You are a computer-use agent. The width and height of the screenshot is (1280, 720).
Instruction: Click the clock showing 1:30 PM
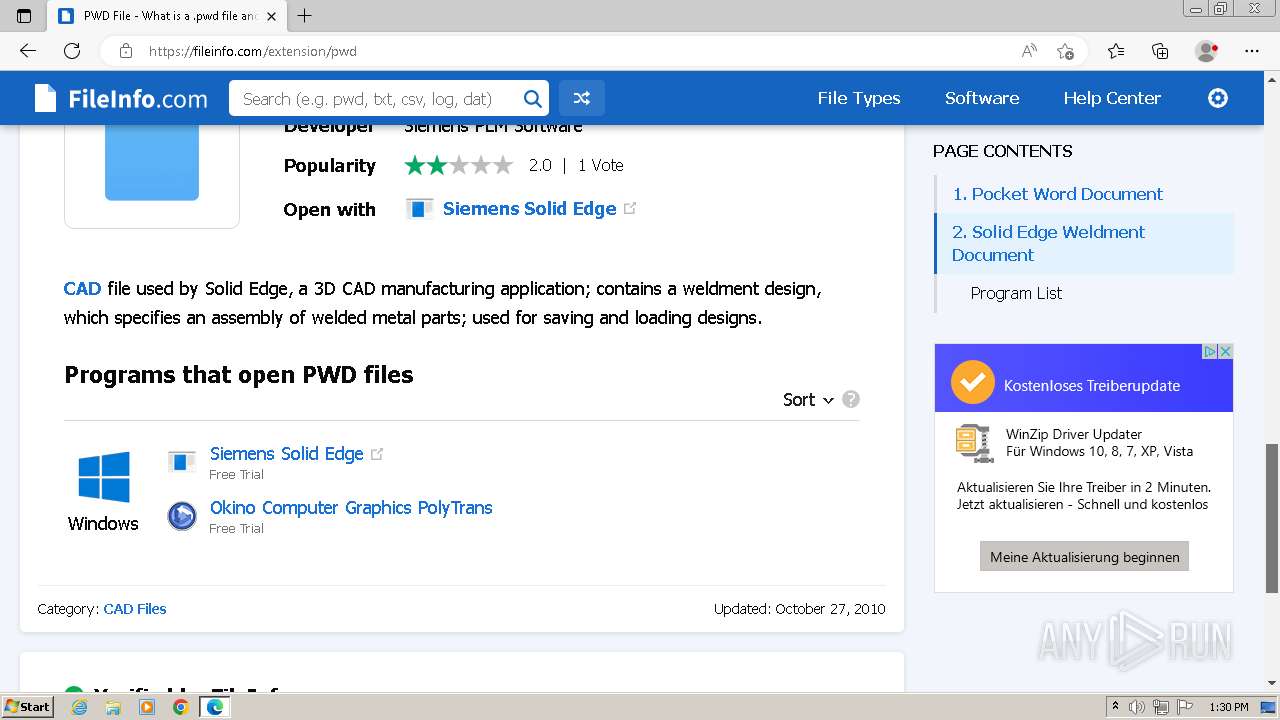tap(1228, 707)
